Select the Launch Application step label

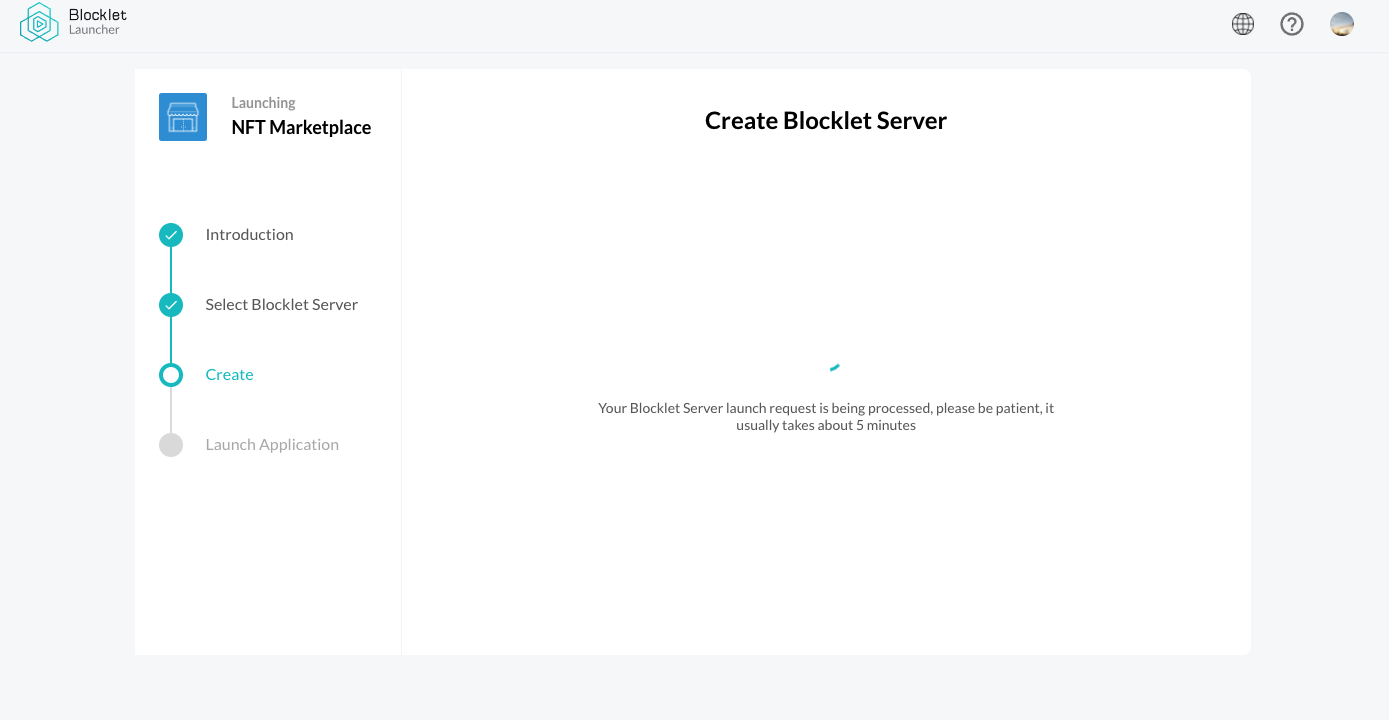coord(272,444)
